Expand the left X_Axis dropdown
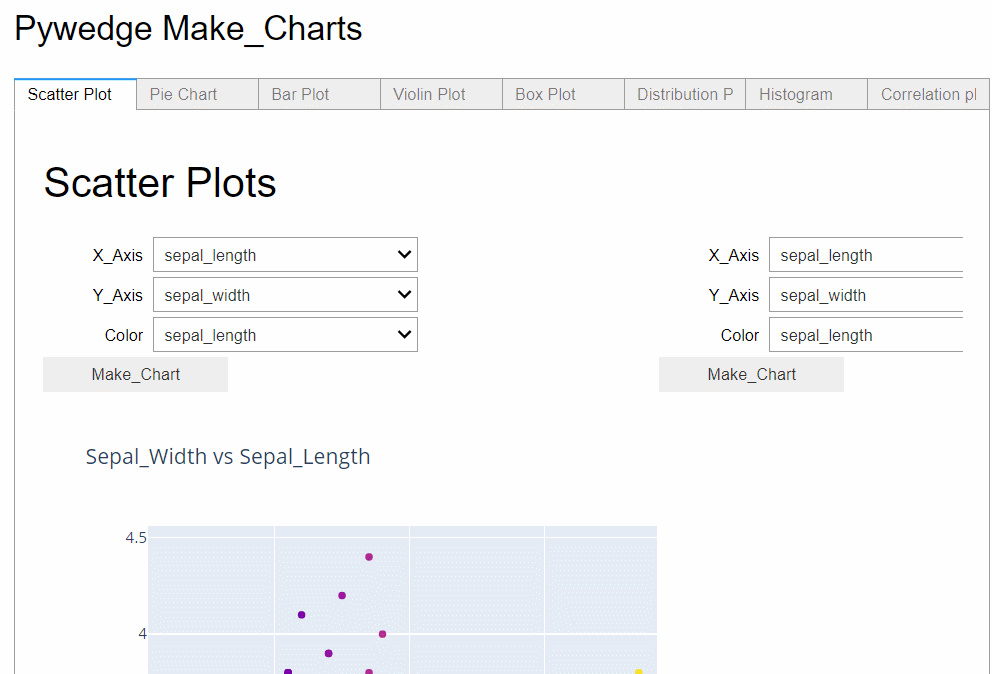 [285, 255]
